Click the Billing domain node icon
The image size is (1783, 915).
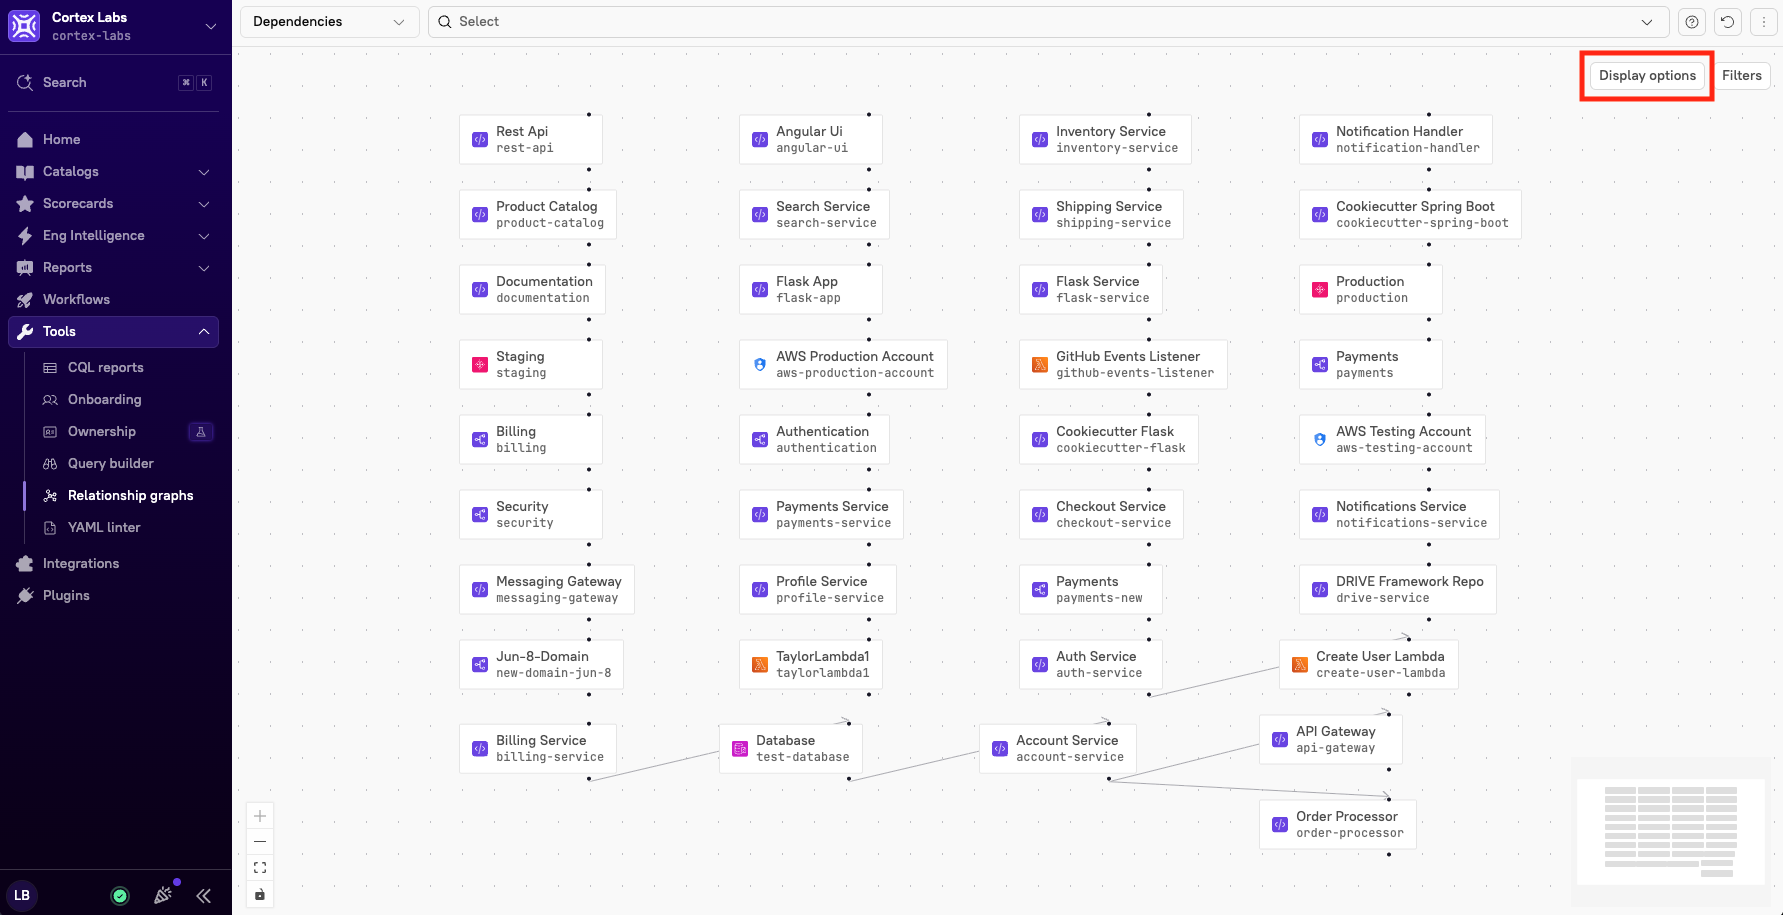480,440
